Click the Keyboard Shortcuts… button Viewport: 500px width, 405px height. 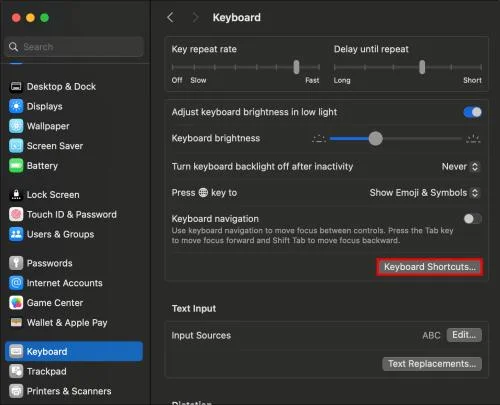(430, 267)
